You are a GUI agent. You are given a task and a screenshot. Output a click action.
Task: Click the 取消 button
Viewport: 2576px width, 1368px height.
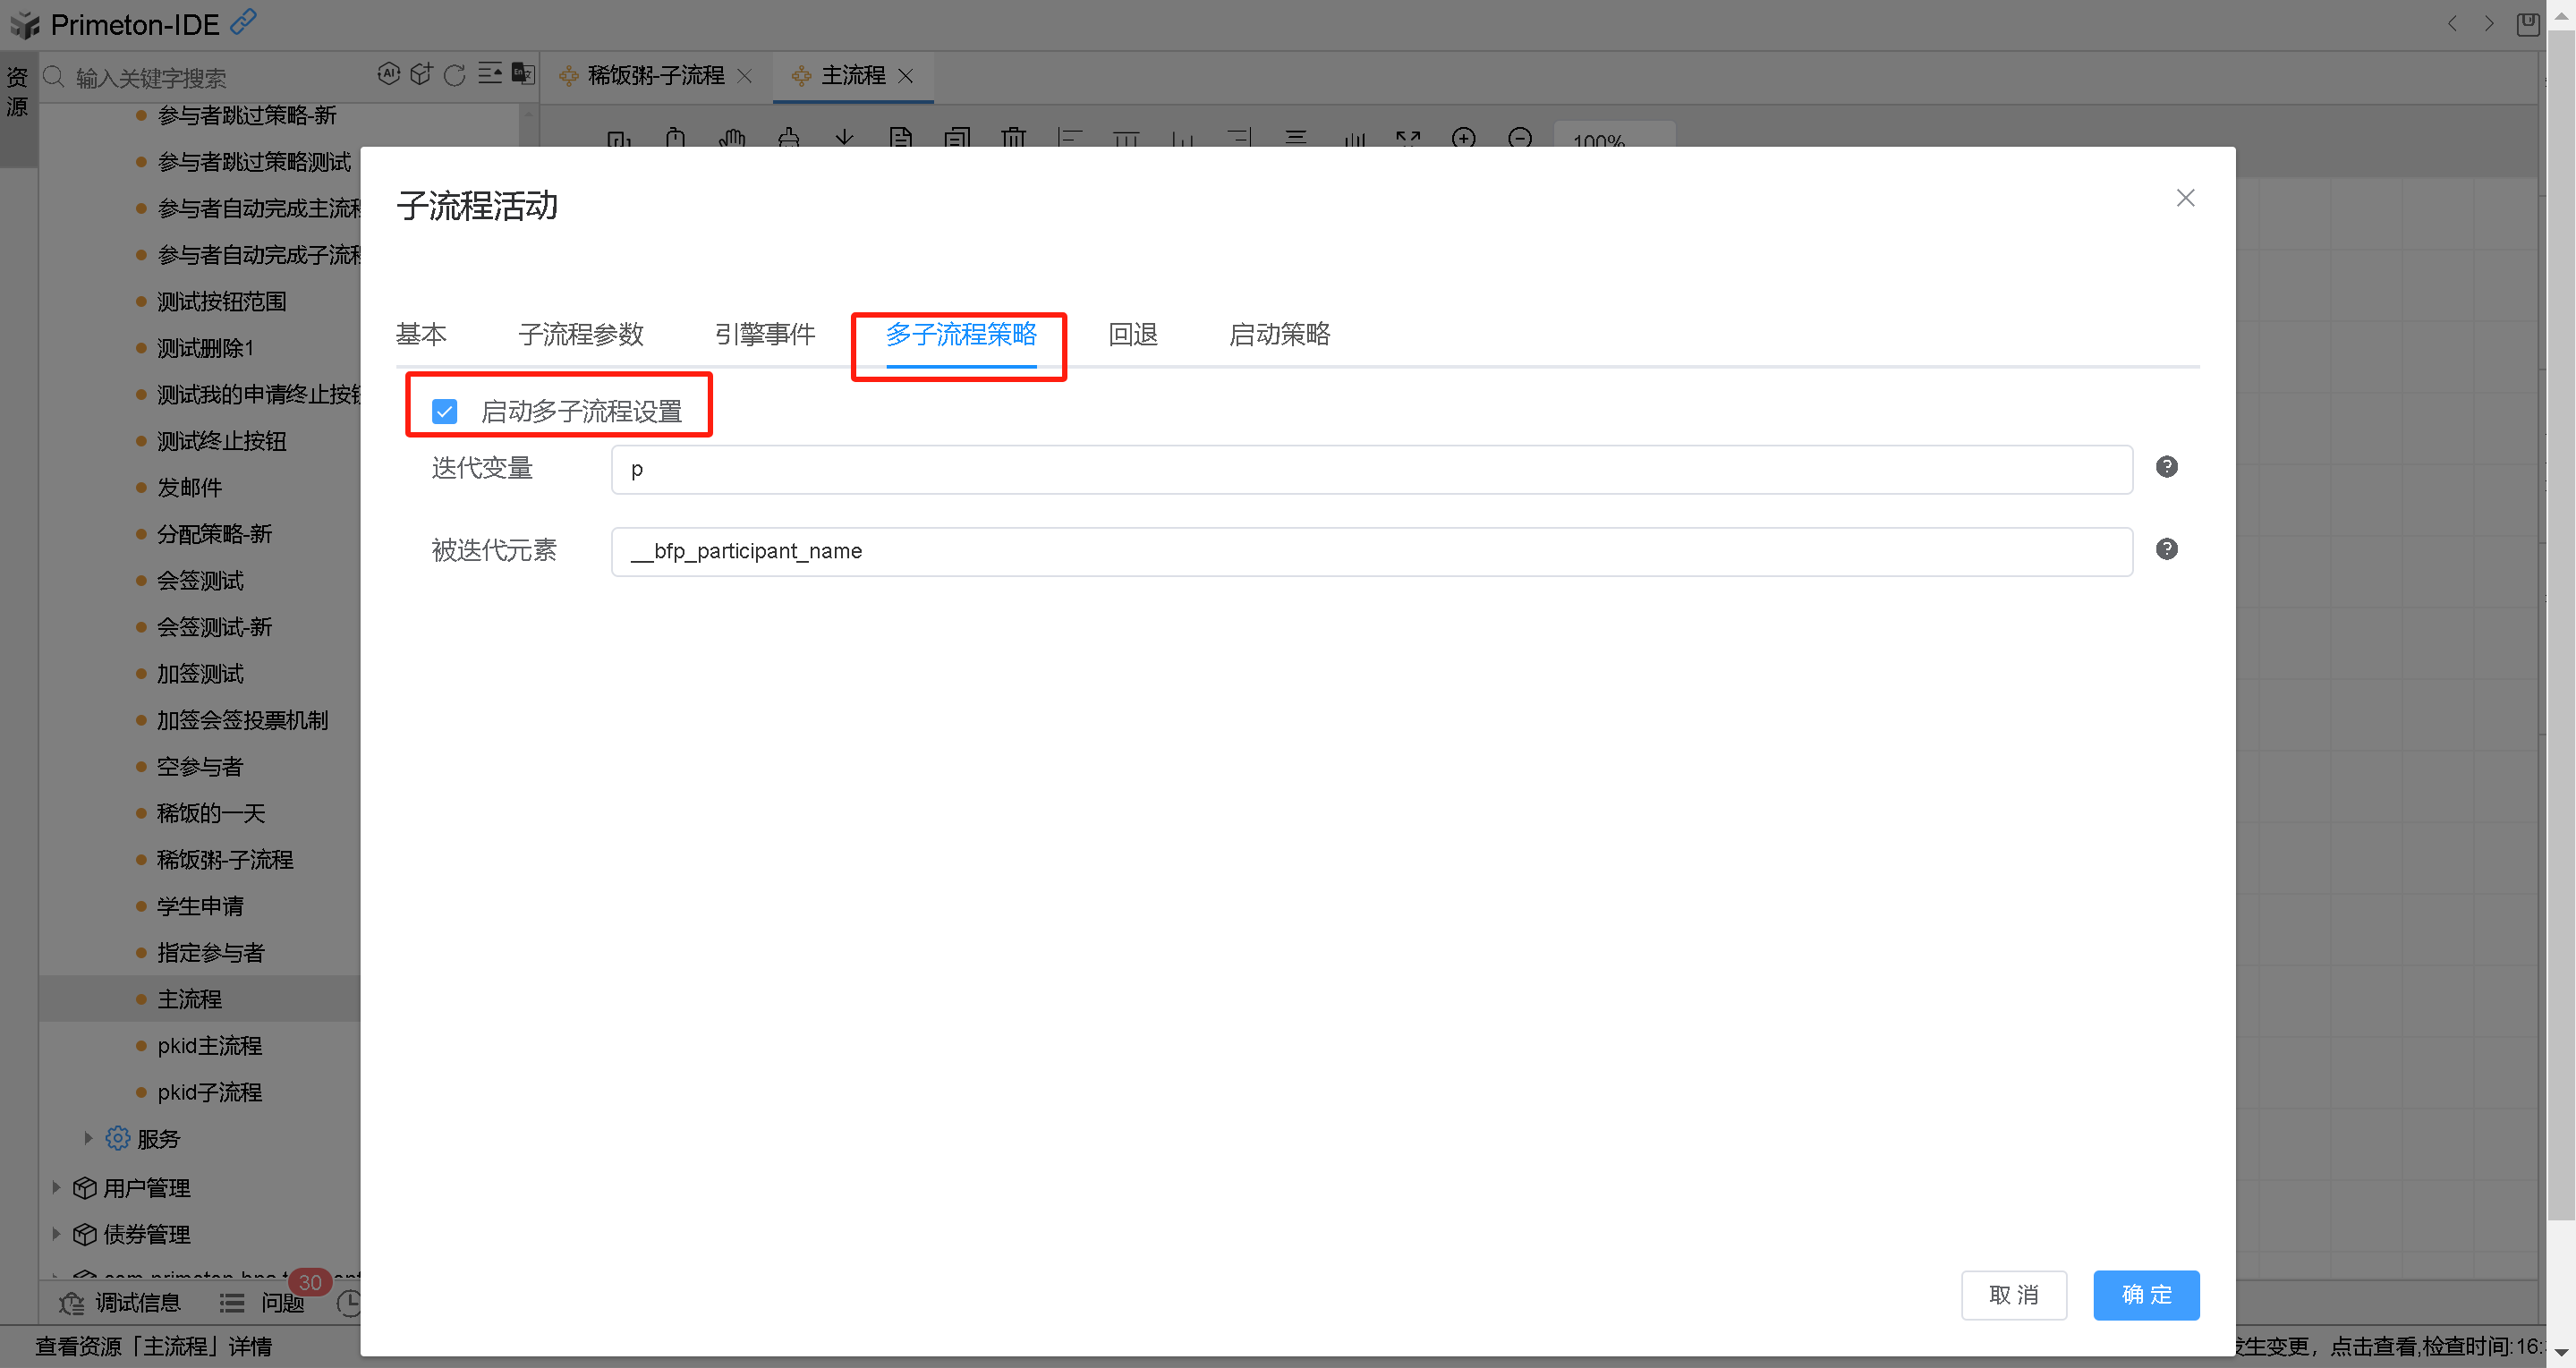pyautogui.click(x=2013, y=1295)
